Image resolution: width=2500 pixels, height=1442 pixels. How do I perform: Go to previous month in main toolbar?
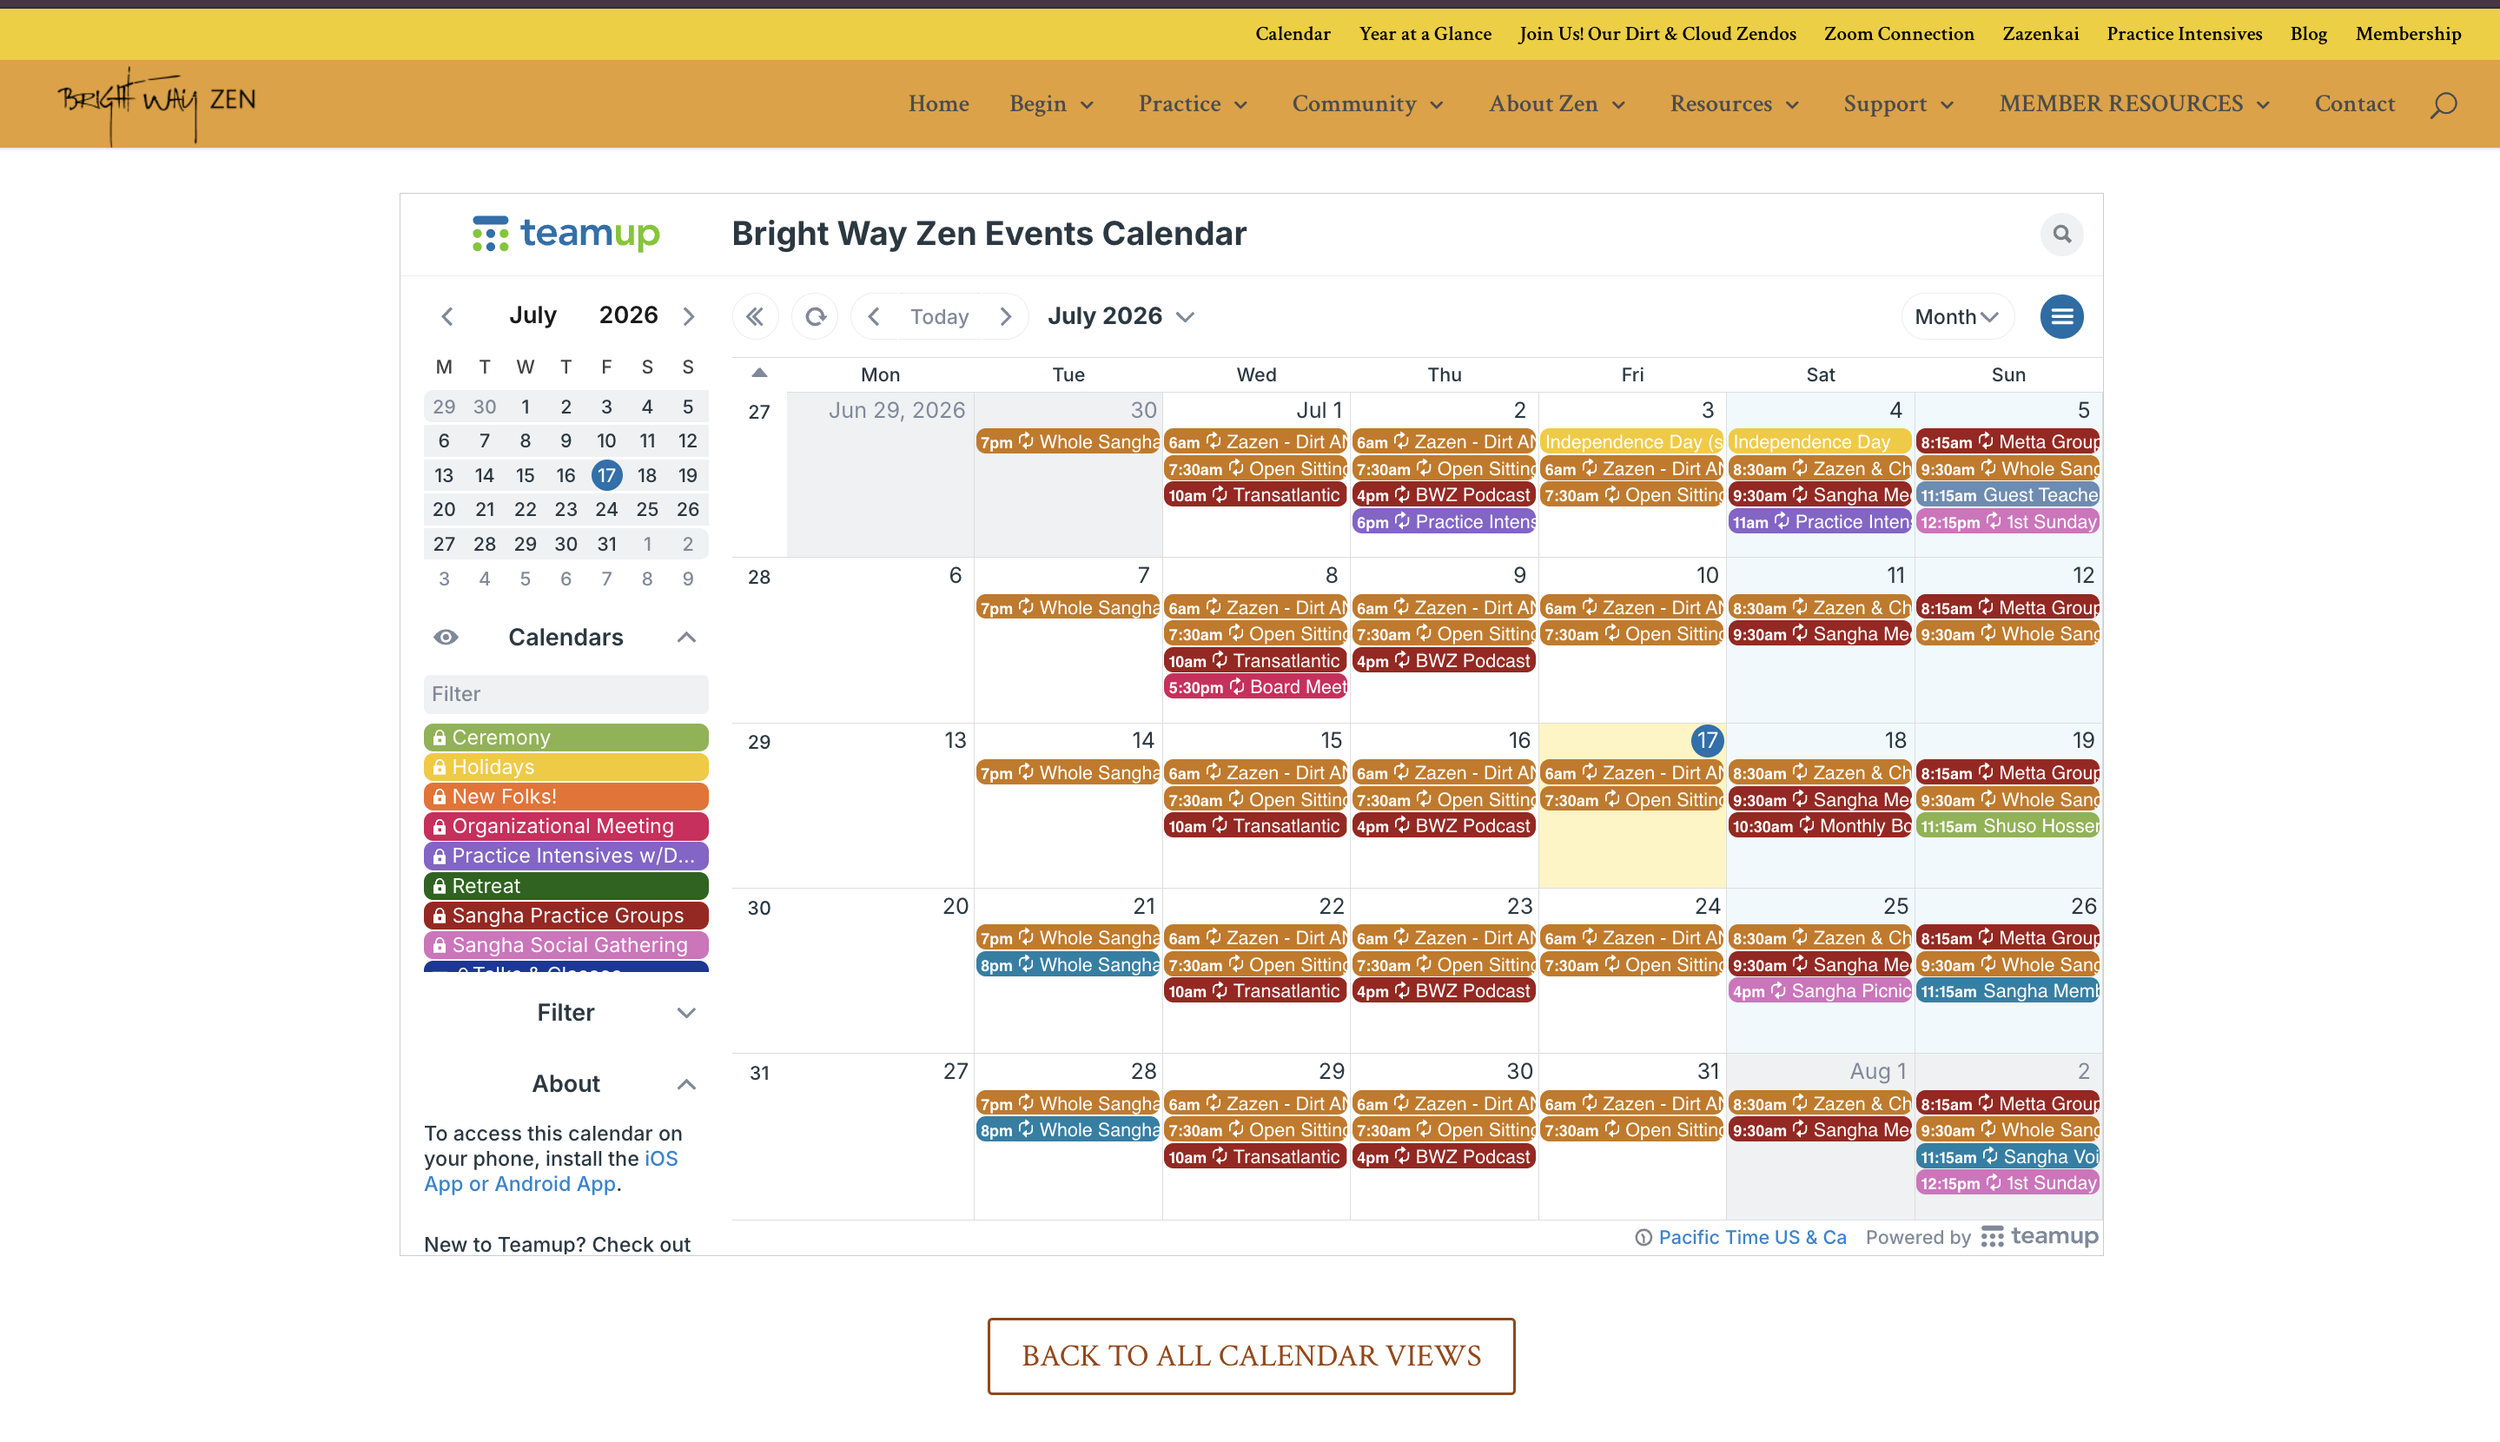coord(873,316)
